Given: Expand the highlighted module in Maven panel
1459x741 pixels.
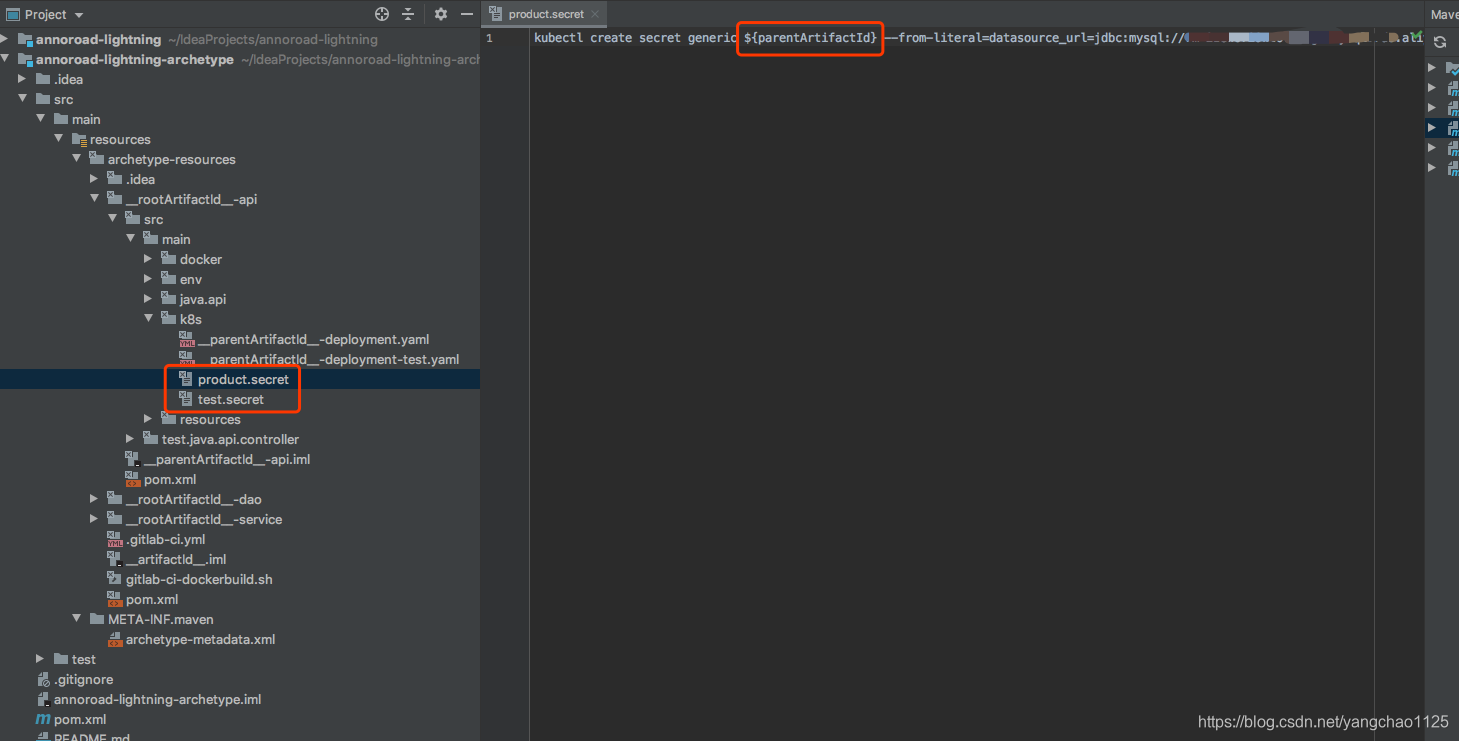Looking at the screenshot, I should [1432, 127].
